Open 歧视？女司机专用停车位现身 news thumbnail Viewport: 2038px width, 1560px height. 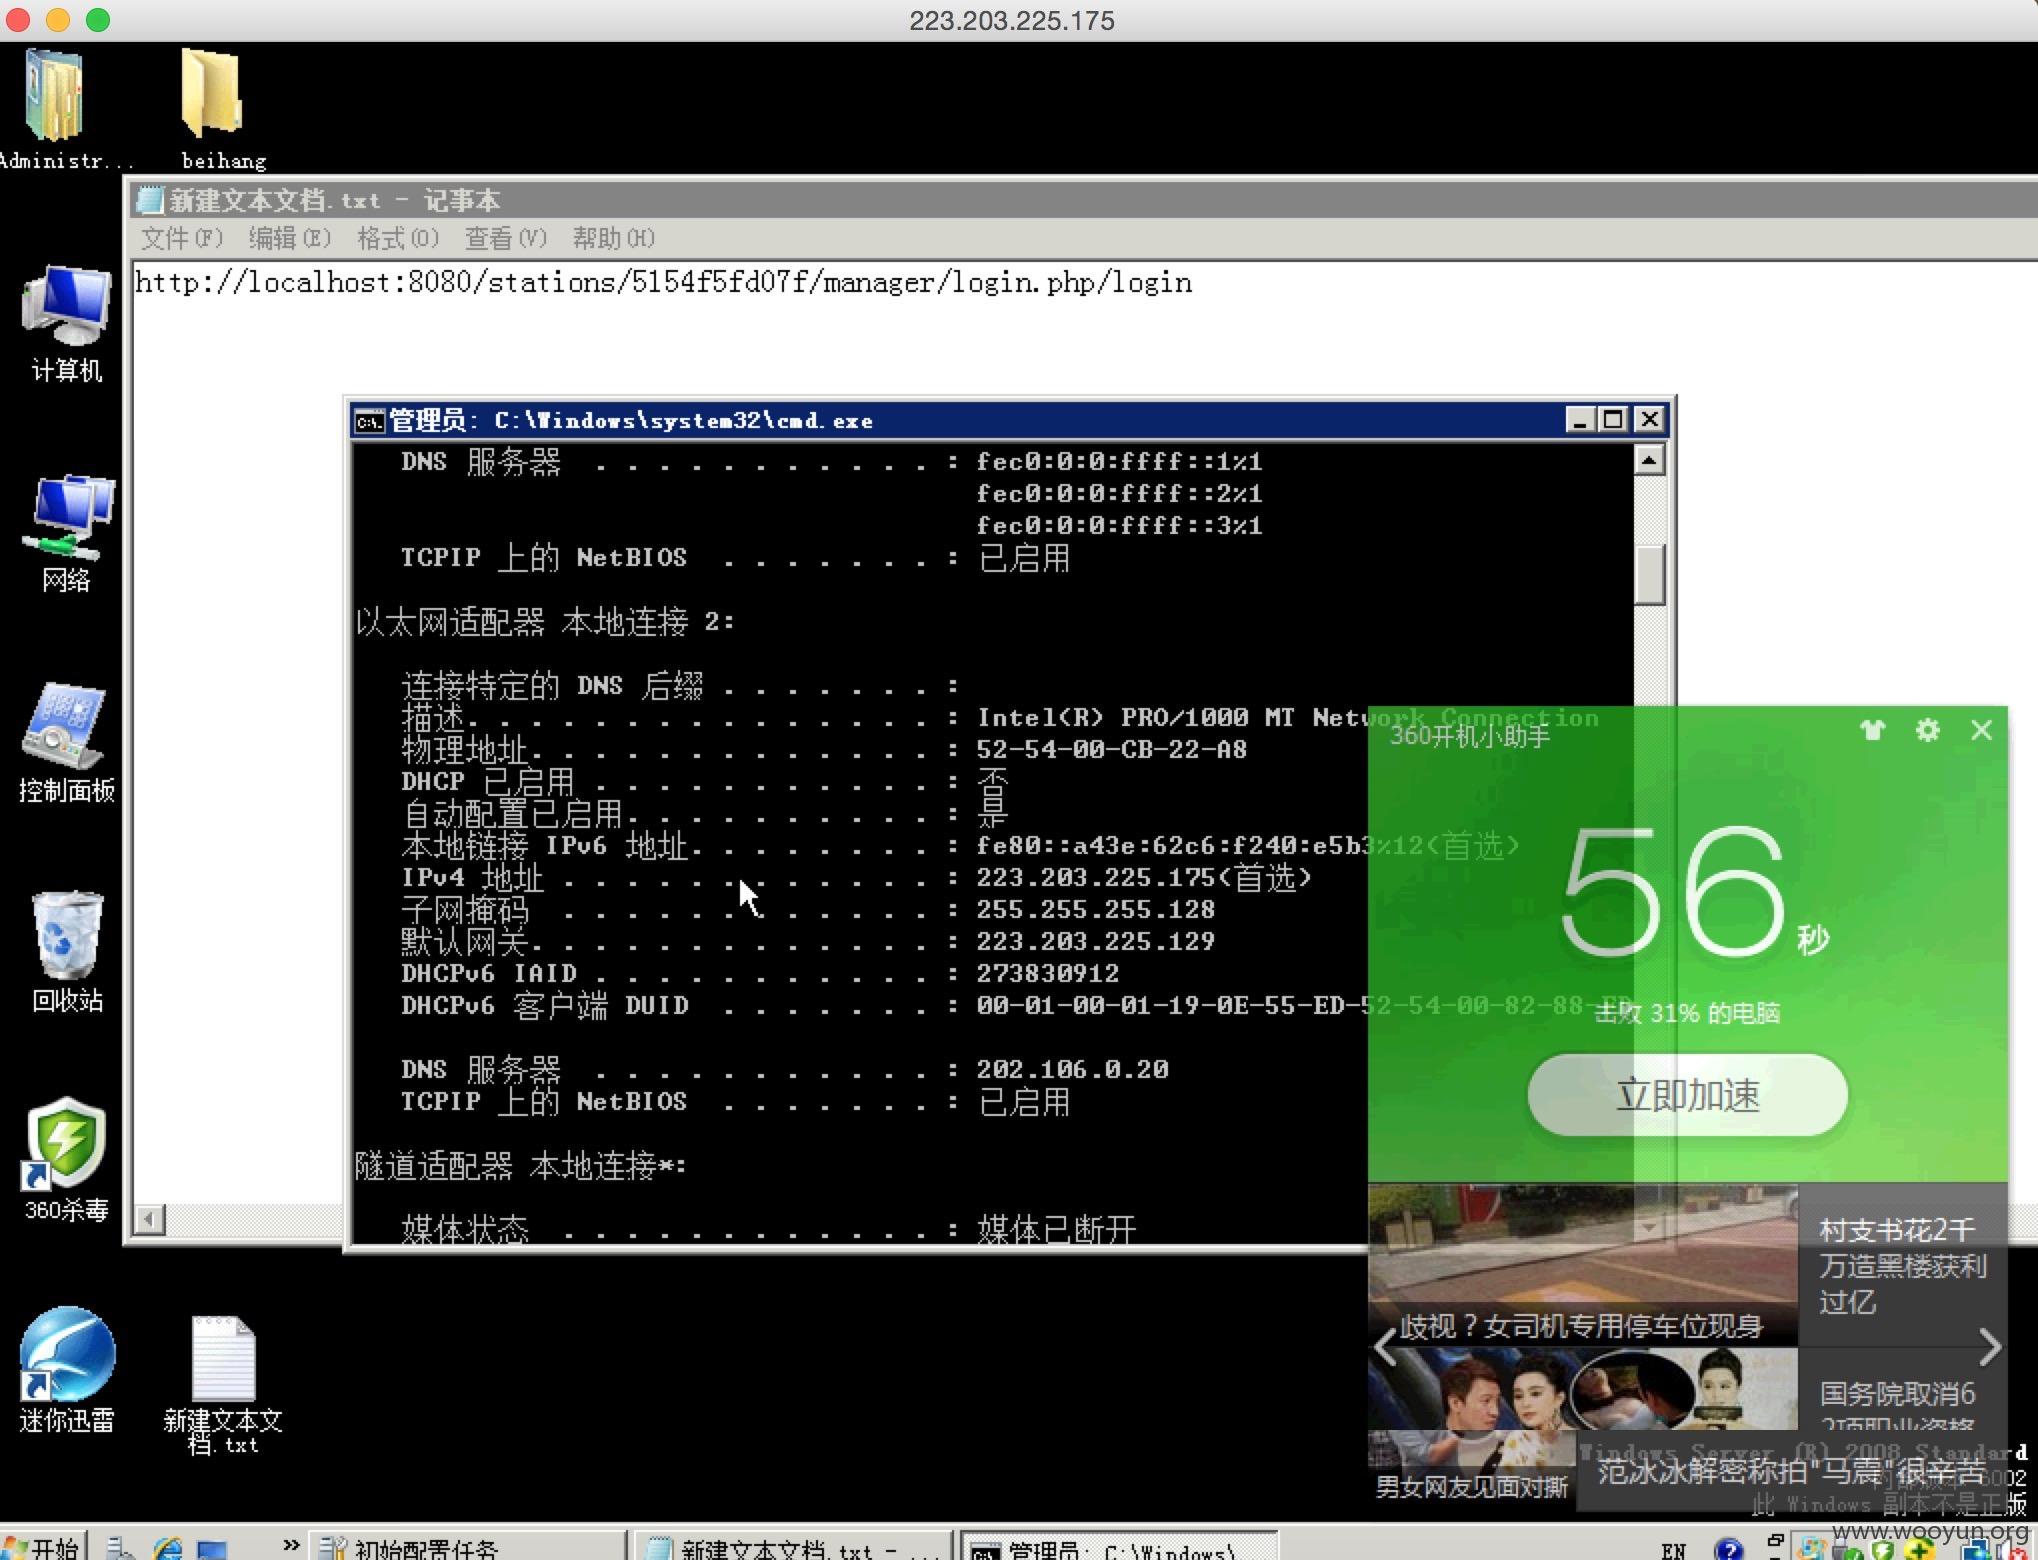coord(1582,1265)
